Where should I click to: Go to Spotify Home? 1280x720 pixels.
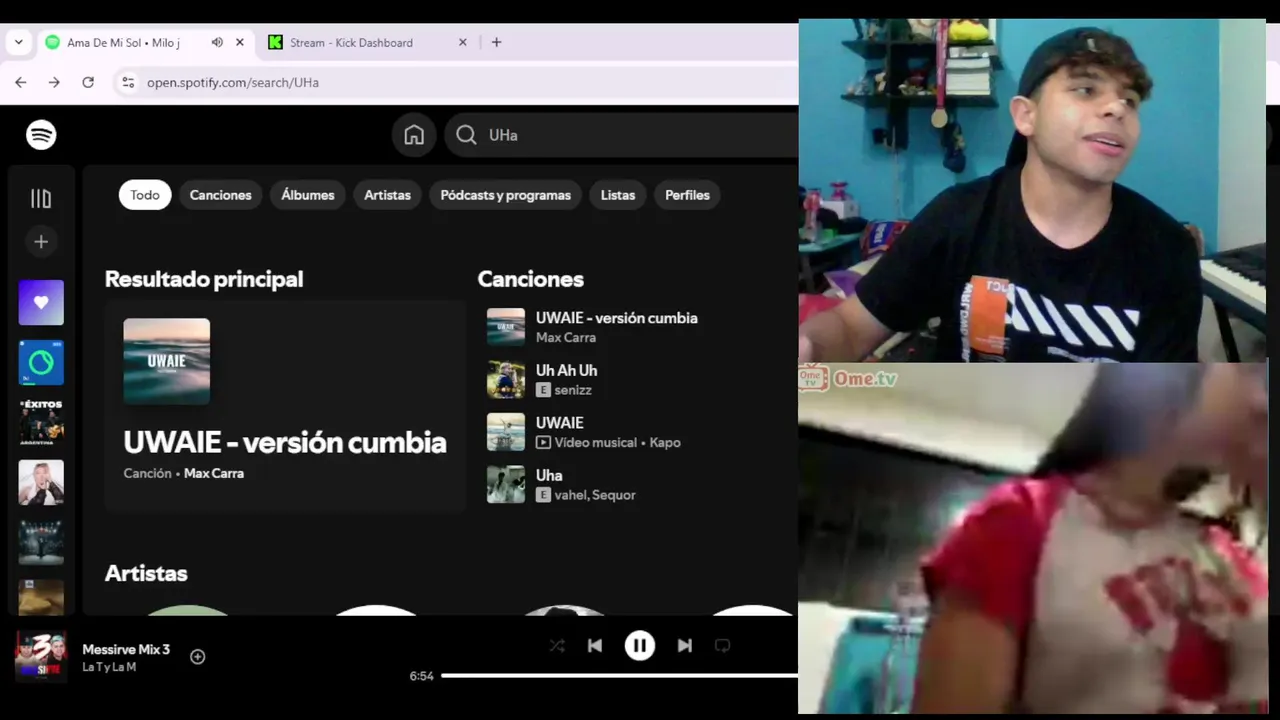click(414, 135)
